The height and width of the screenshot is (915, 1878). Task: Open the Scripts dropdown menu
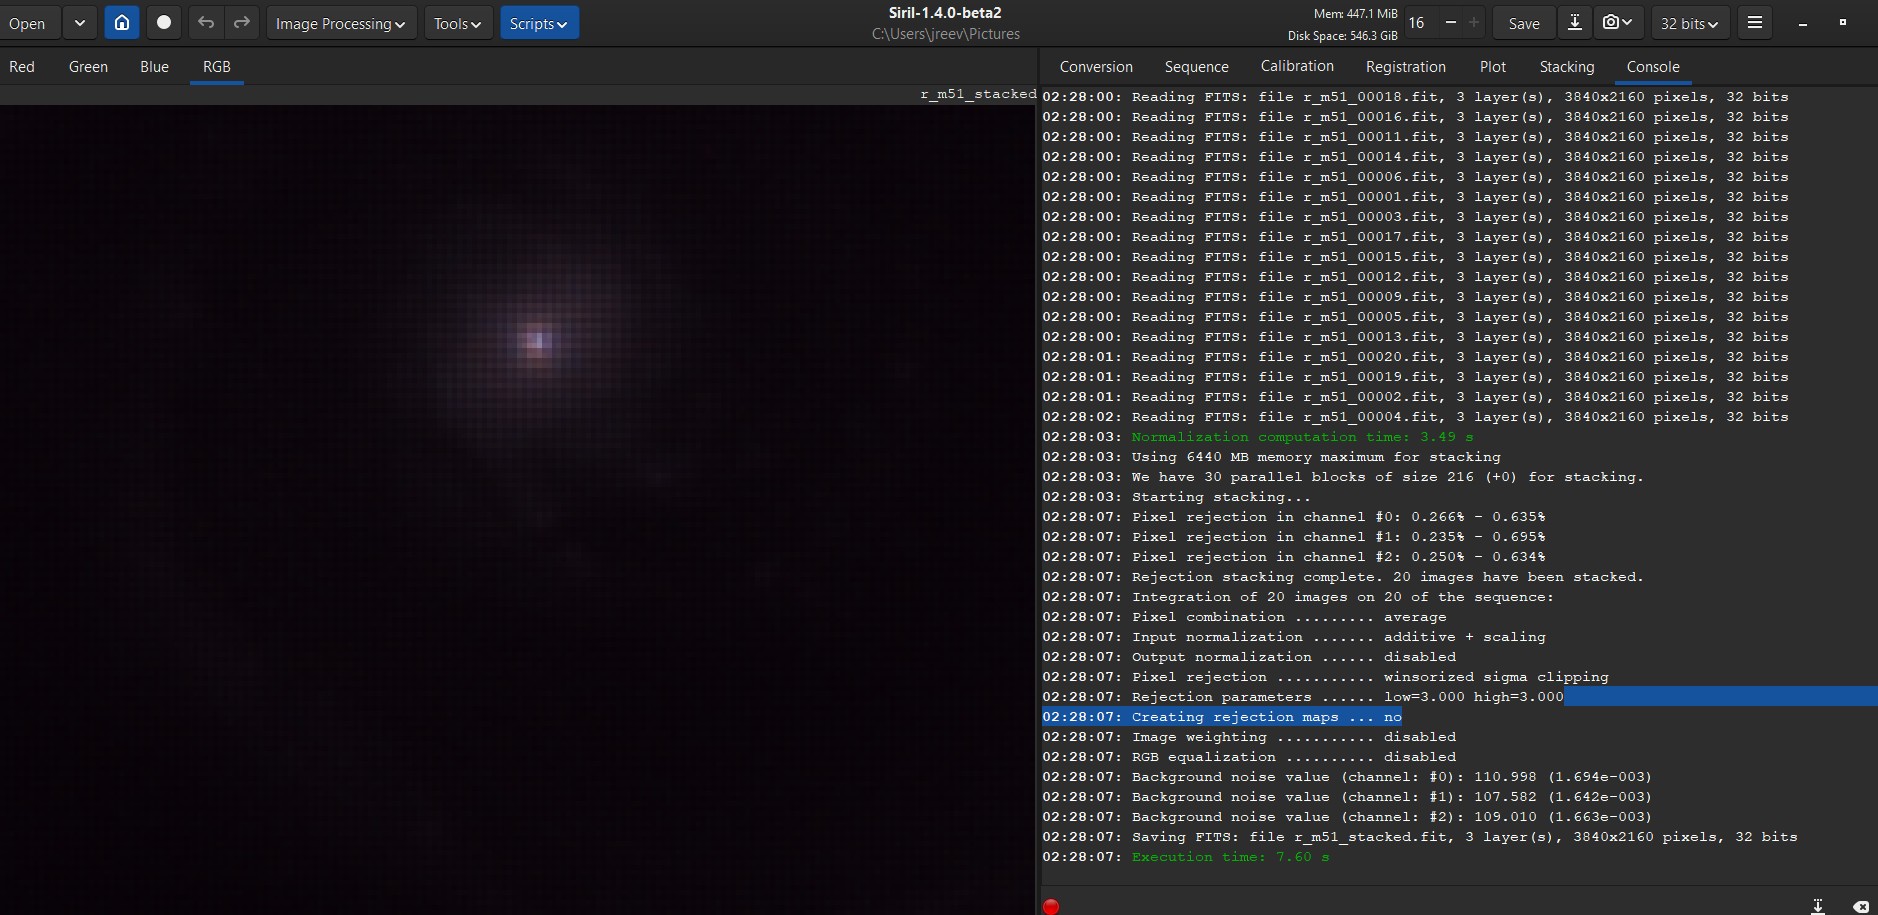coord(539,23)
